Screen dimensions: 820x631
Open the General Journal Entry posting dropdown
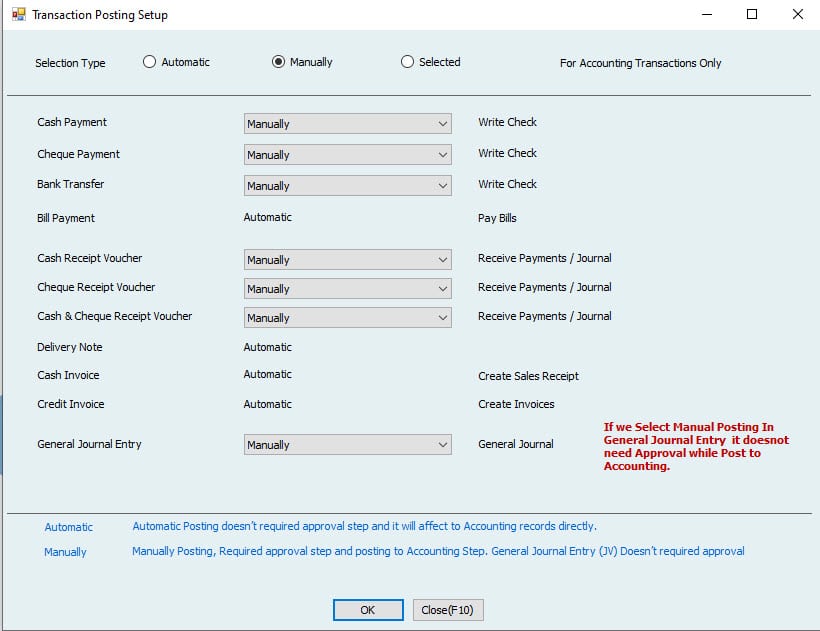[x=348, y=445]
